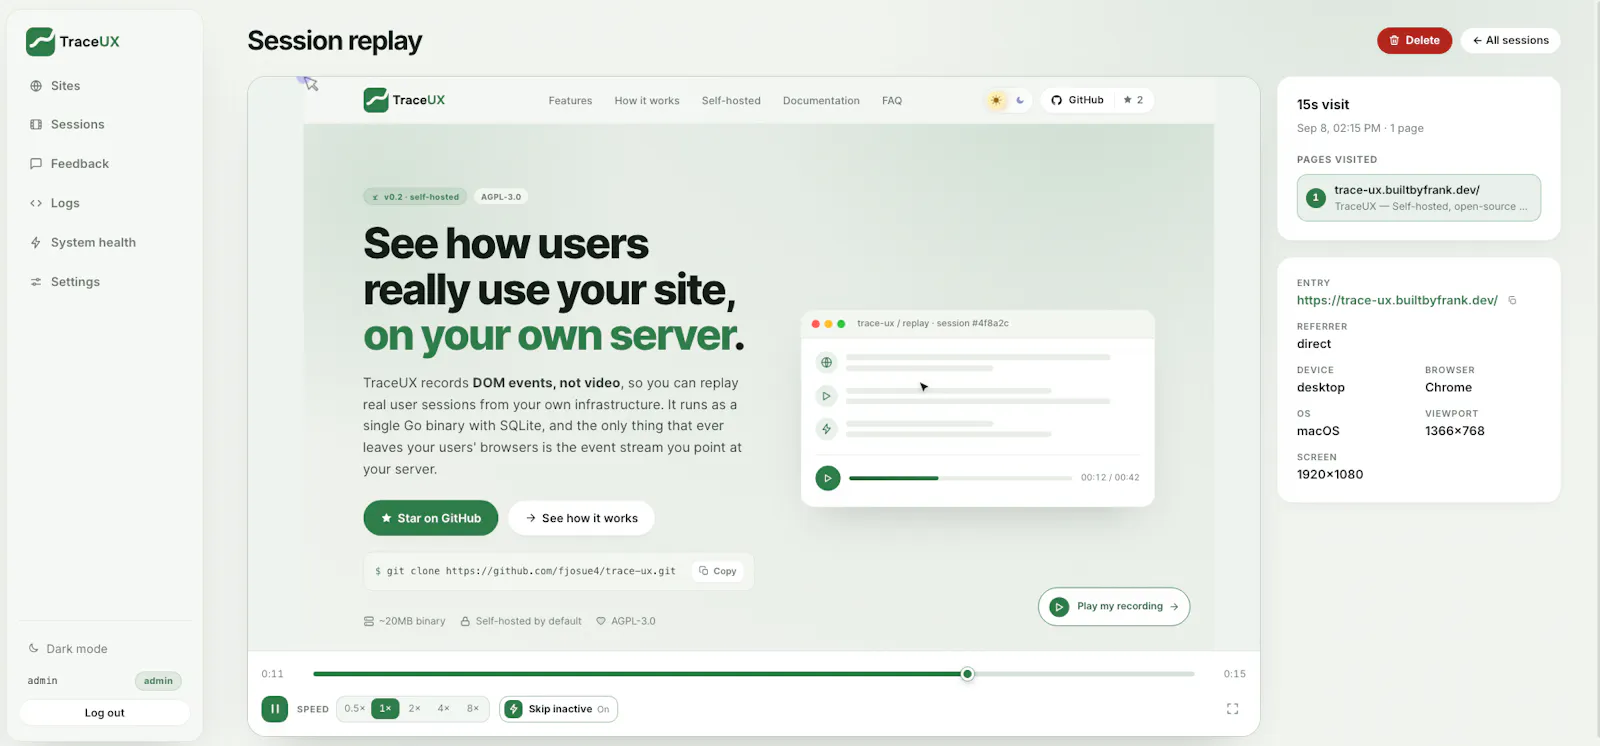Click the admin role badge
Screen dimensions: 1600x746
[158, 681]
